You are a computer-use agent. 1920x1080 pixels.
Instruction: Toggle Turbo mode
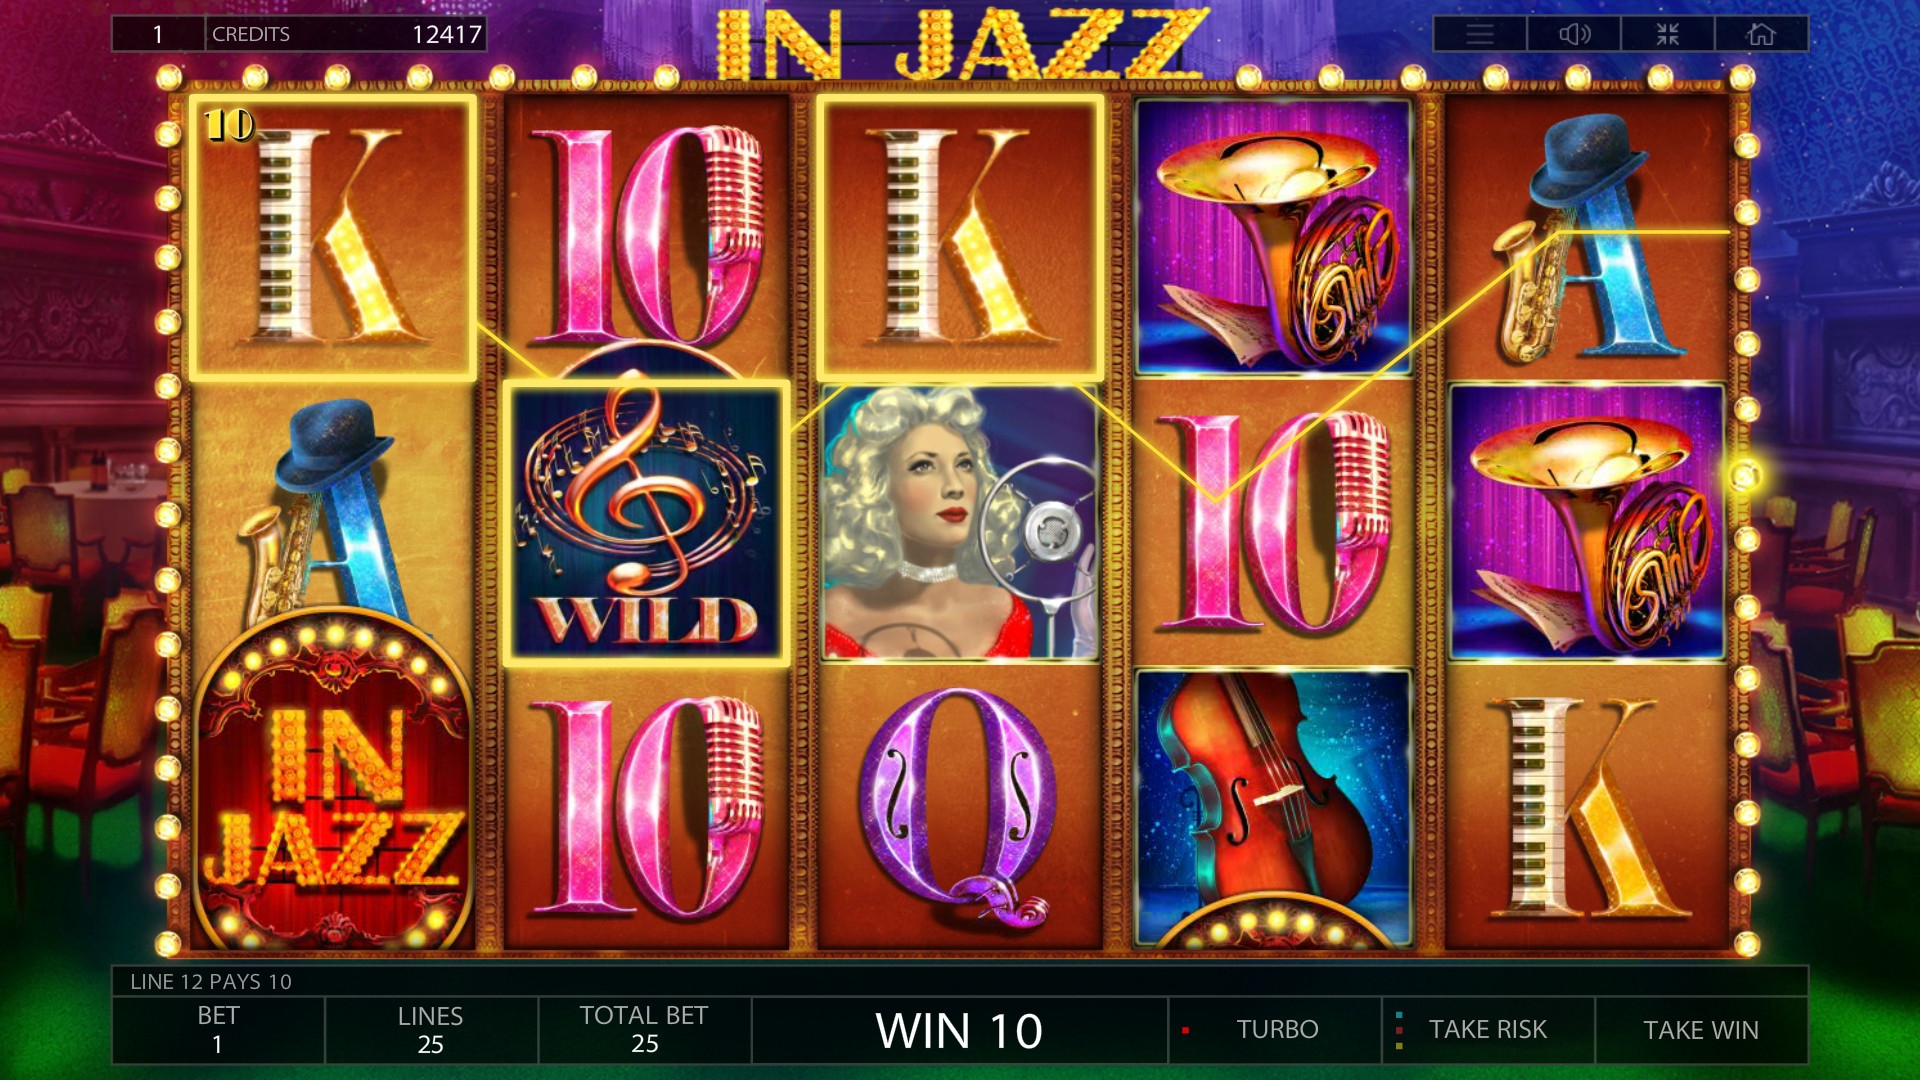point(1275,1029)
